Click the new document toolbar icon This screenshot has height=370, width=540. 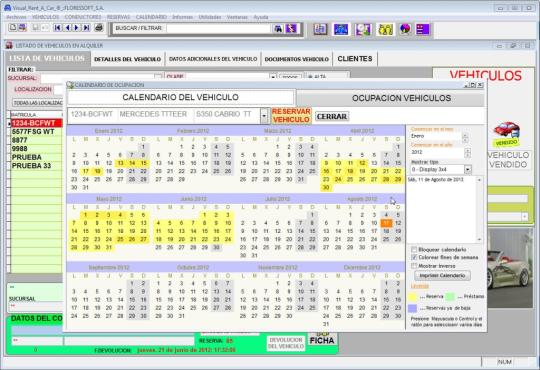(13, 28)
